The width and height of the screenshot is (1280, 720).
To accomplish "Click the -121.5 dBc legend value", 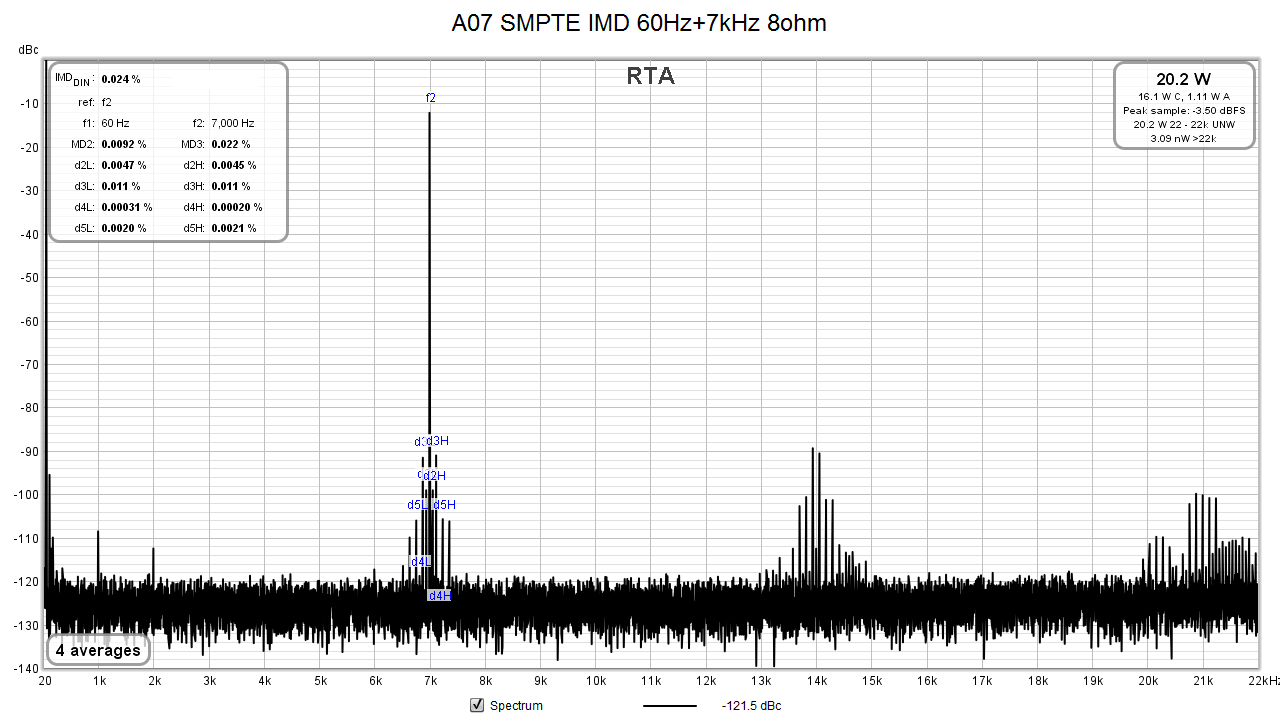I will [x=751, y=706].
